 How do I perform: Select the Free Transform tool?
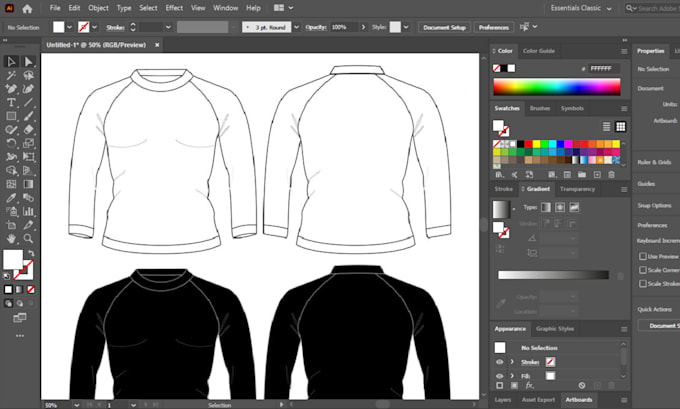pyautogui.click(x=28, y=157)
